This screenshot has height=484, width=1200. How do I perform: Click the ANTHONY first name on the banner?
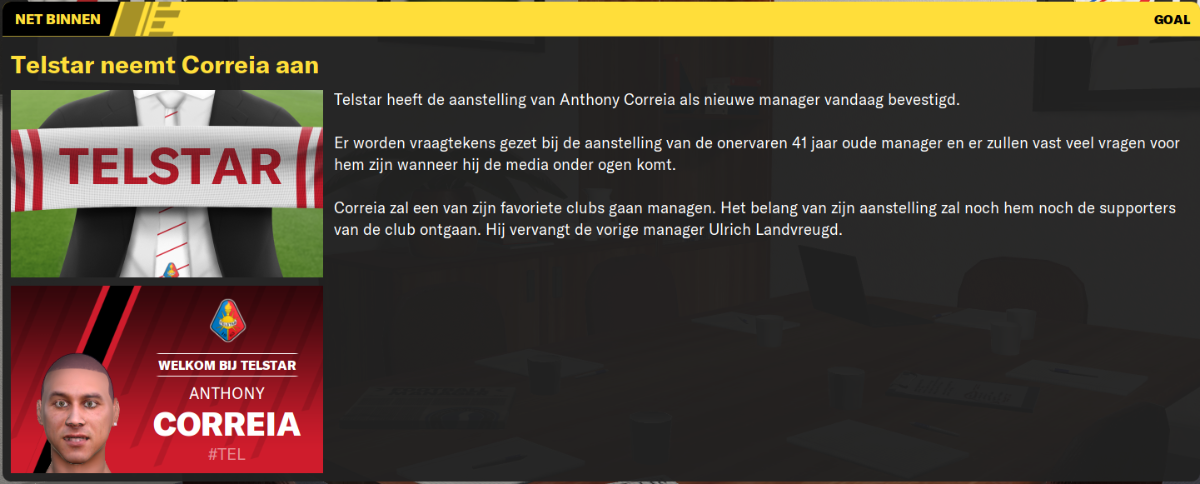pos(227,393)
